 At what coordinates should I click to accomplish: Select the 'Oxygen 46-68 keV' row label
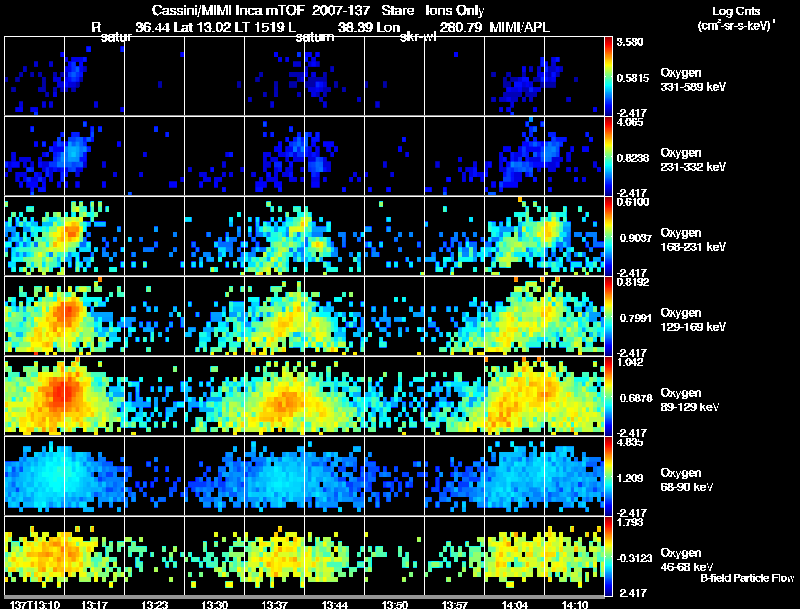pyautogui.click(x=687, y=560)
